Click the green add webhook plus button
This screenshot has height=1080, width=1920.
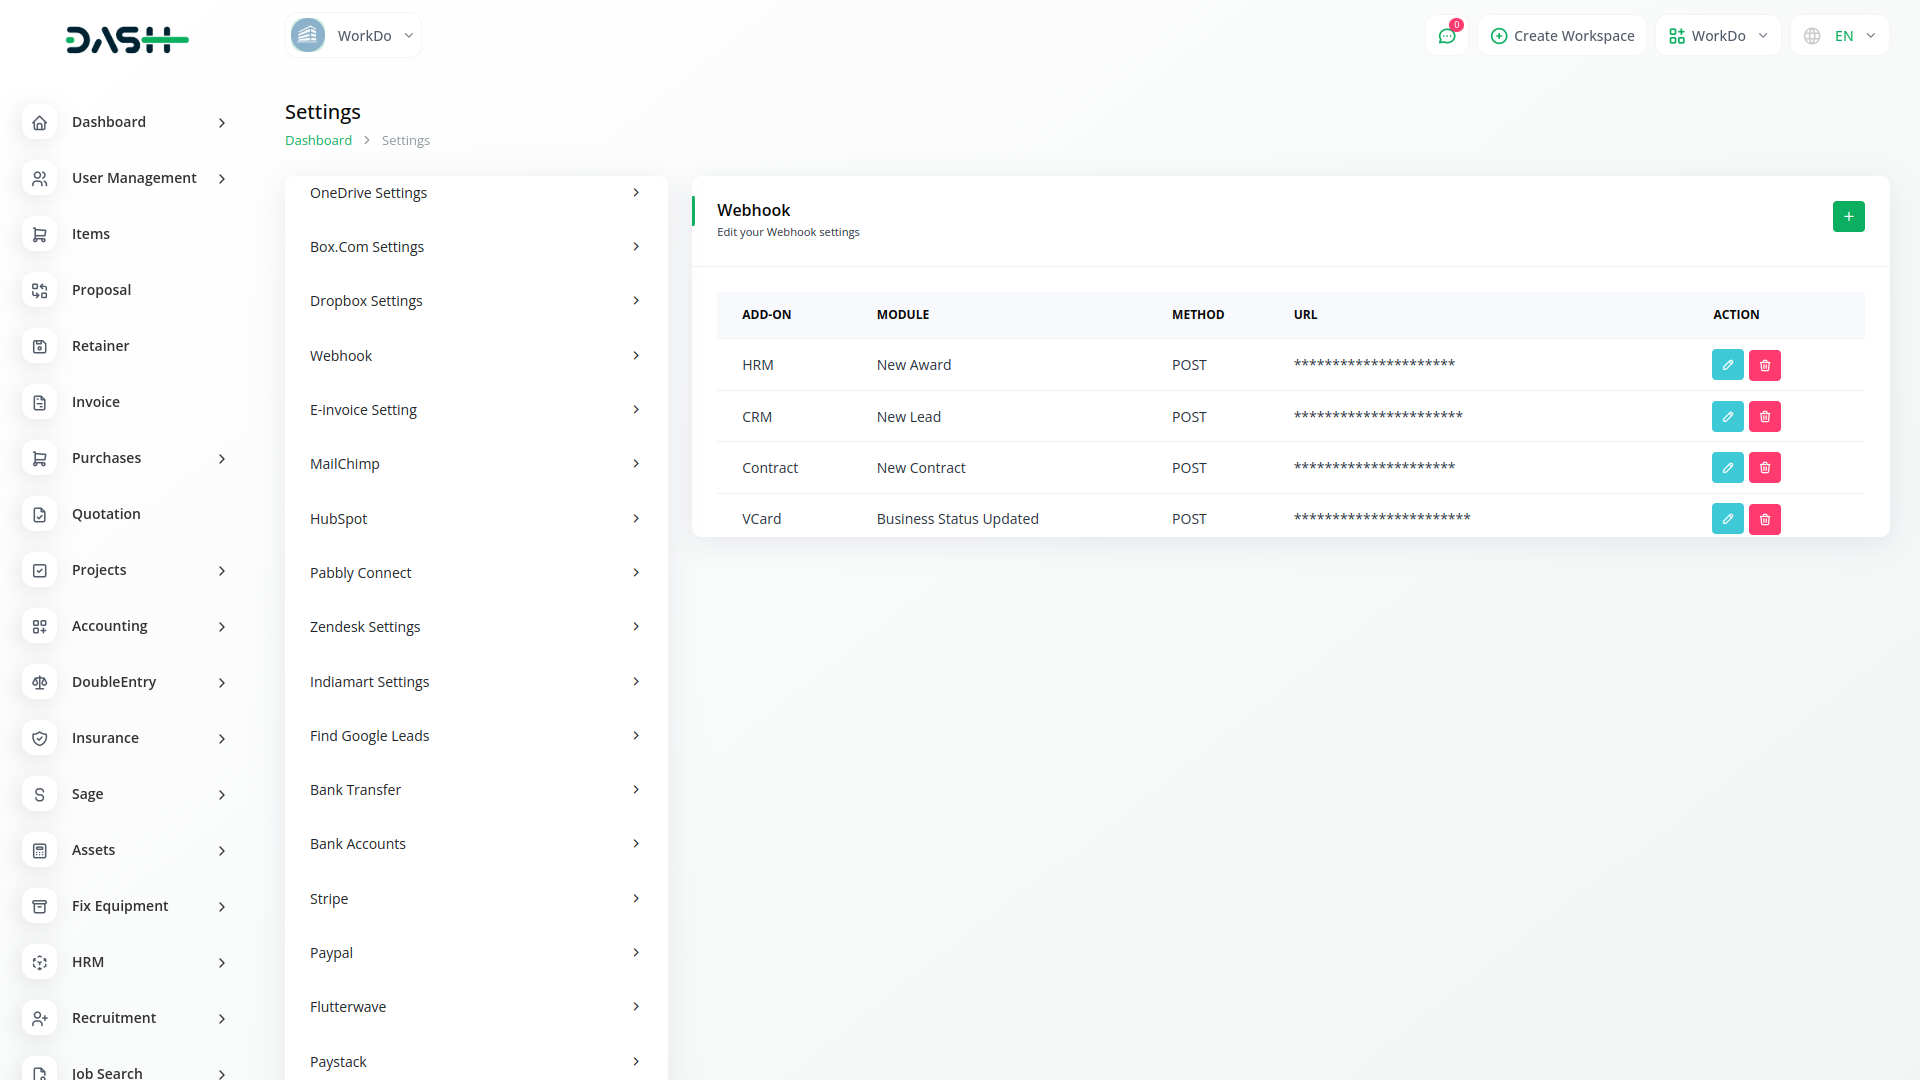click(1848, 217)
